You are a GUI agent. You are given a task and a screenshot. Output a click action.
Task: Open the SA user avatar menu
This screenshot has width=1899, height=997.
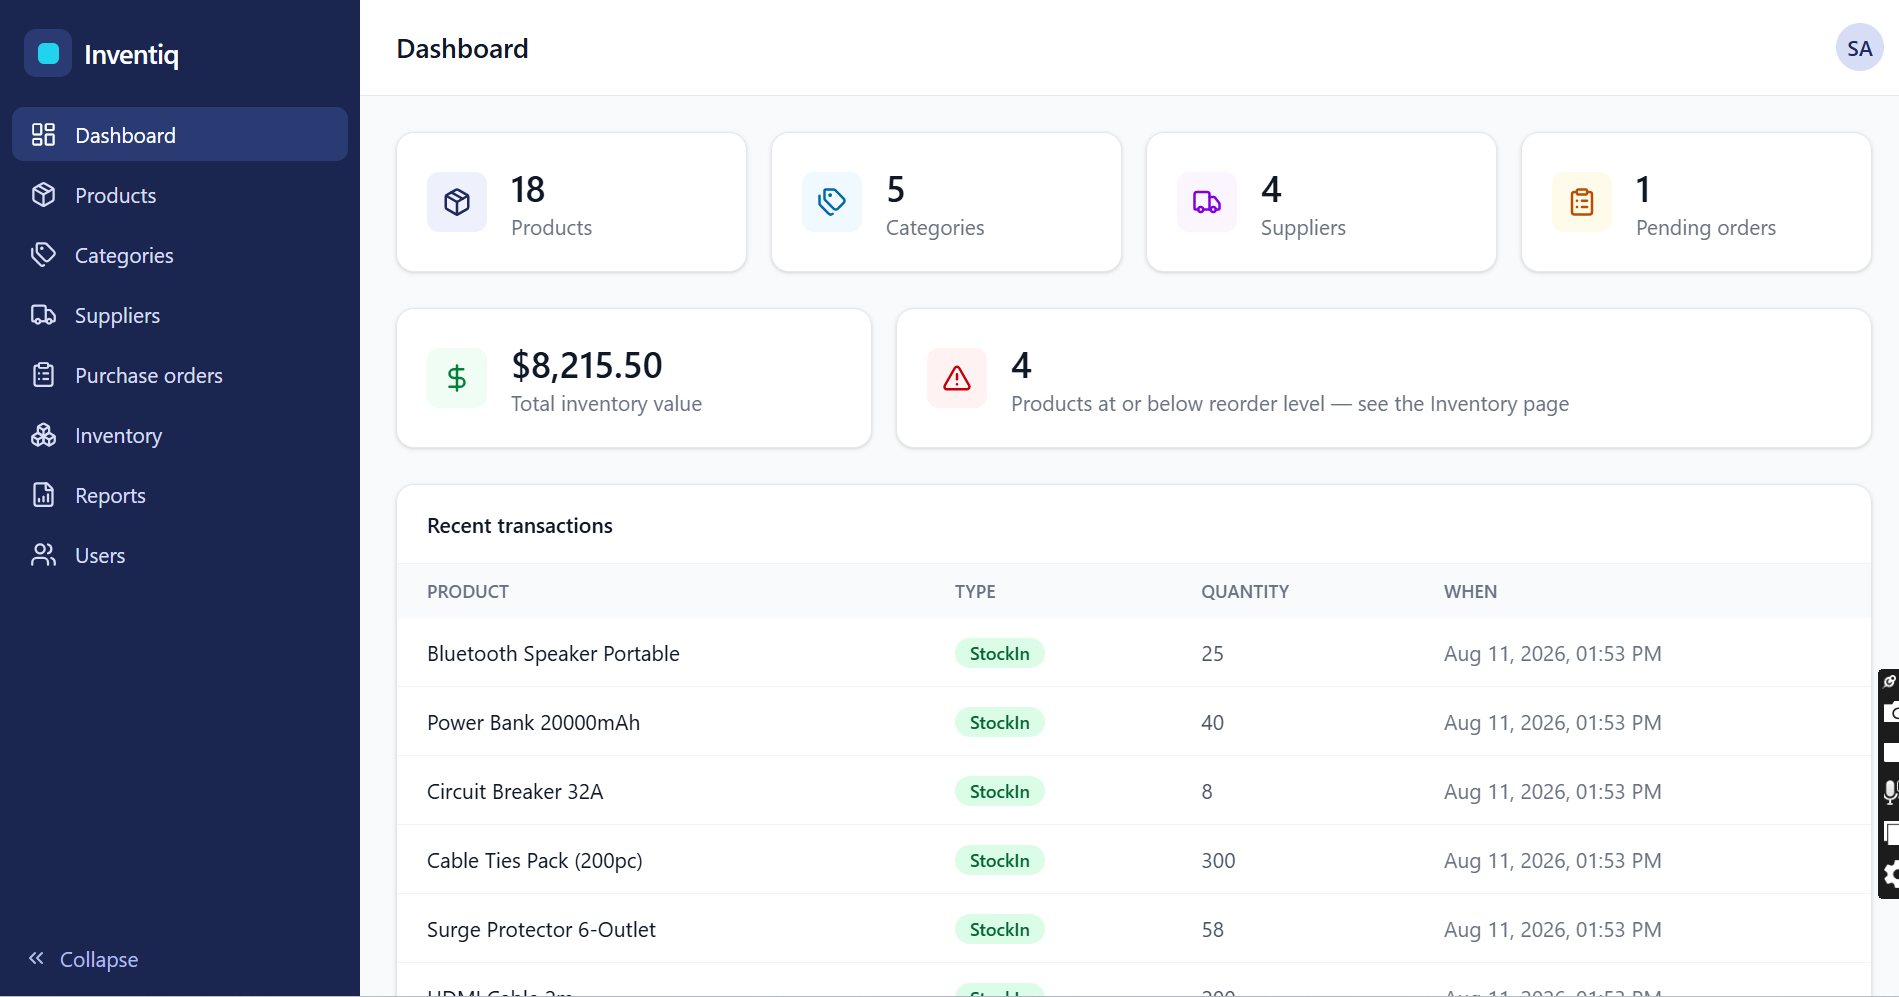click(1859, 48)
